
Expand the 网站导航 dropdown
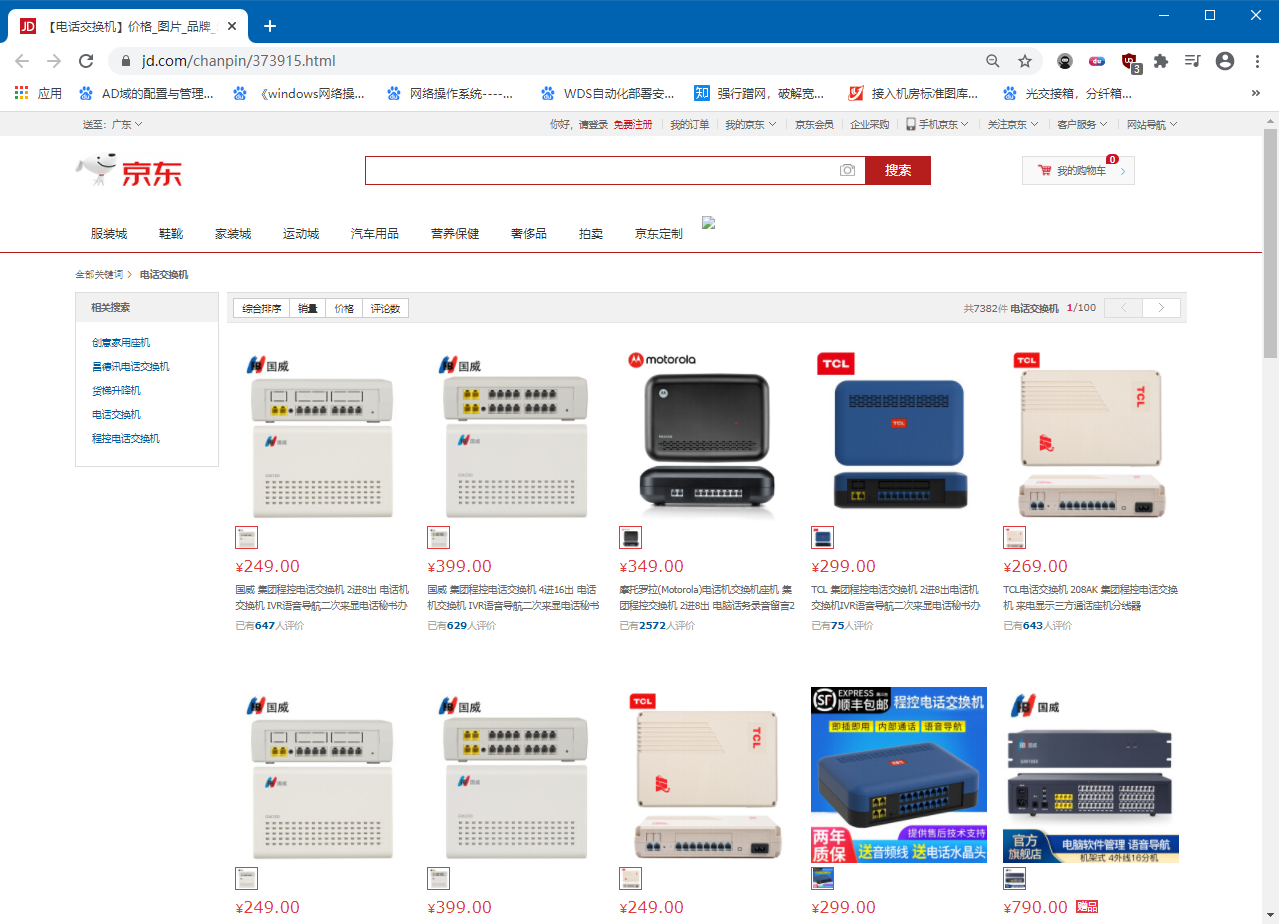coord(1152,125)
